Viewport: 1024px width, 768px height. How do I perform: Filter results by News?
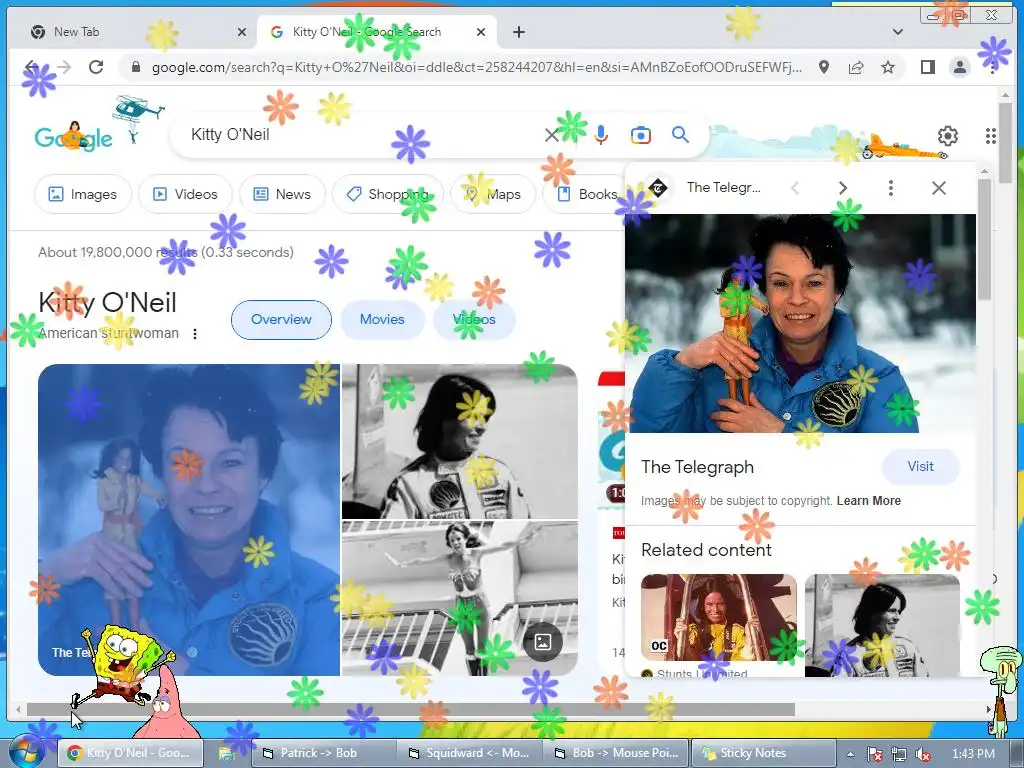click(x=282, y=194)
